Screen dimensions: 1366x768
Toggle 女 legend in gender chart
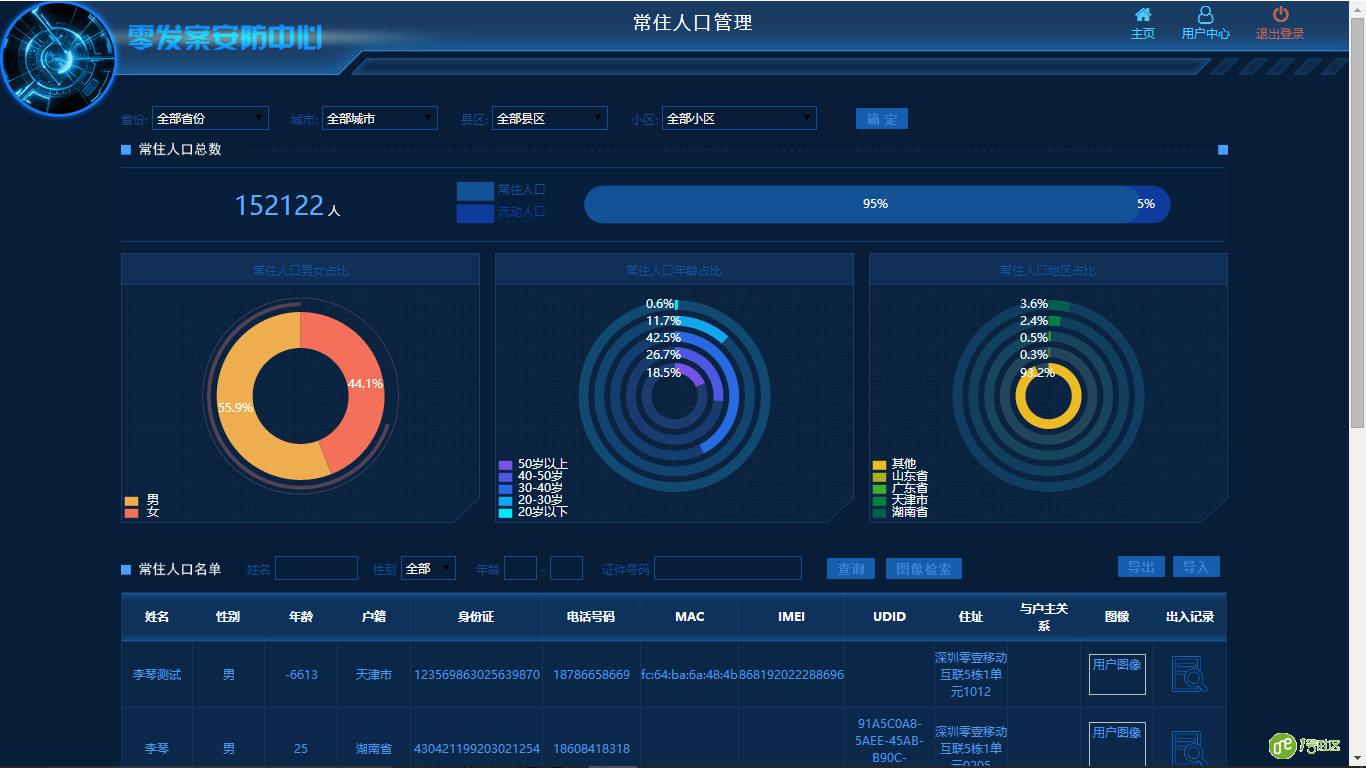pyautogui.click(x=141, y=512)
